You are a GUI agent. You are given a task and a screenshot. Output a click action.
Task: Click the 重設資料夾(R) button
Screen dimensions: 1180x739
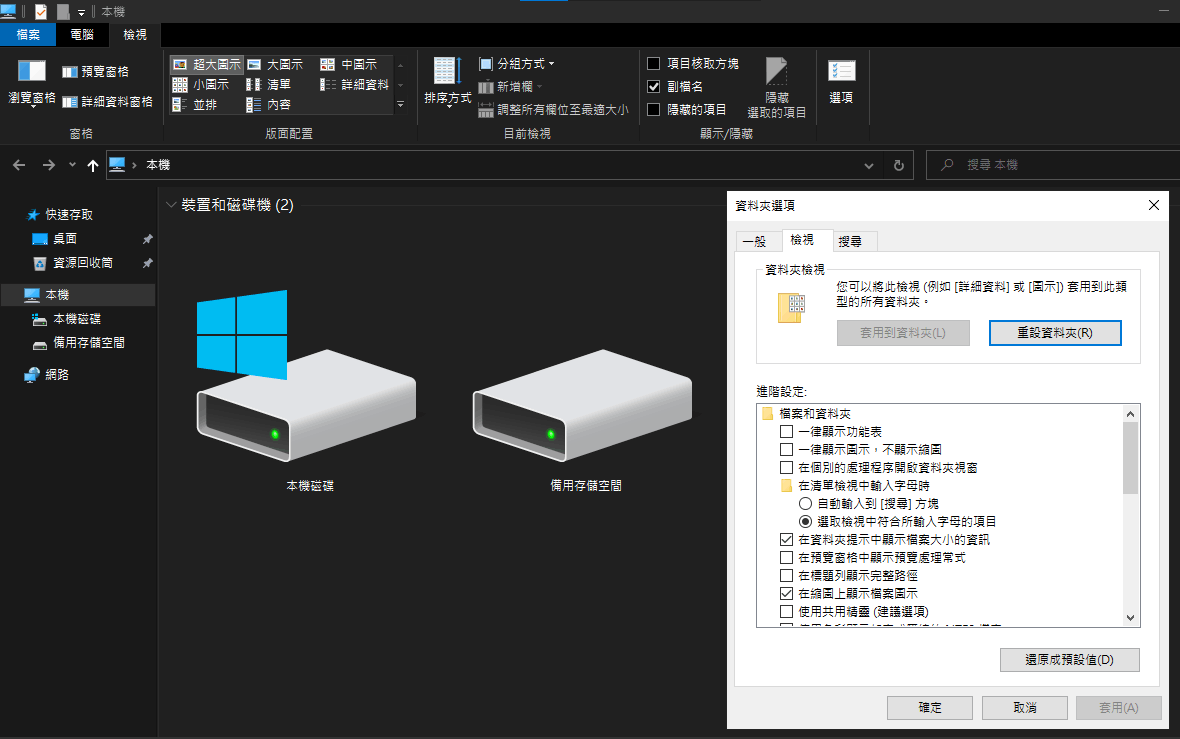pos(1055,333)
